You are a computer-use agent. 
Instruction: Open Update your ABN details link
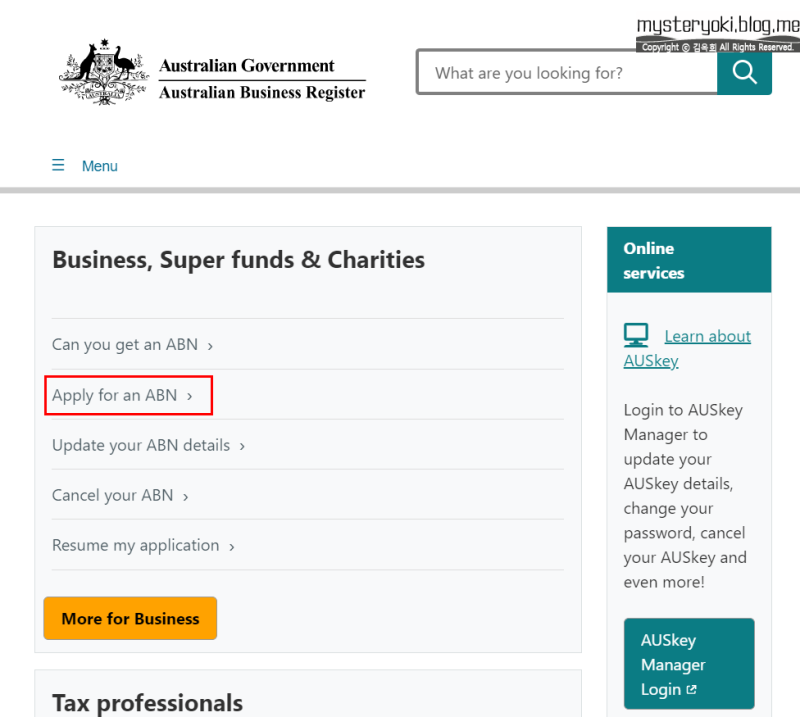click(141, 445)
